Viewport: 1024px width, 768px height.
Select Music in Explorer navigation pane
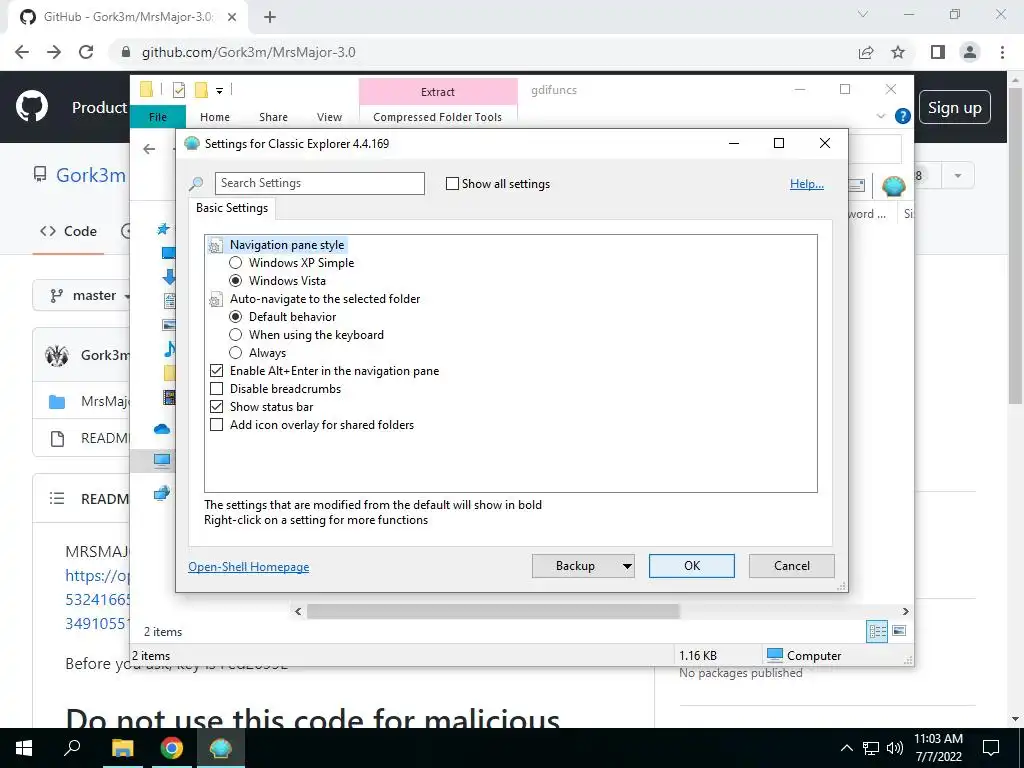click(169, 349)
